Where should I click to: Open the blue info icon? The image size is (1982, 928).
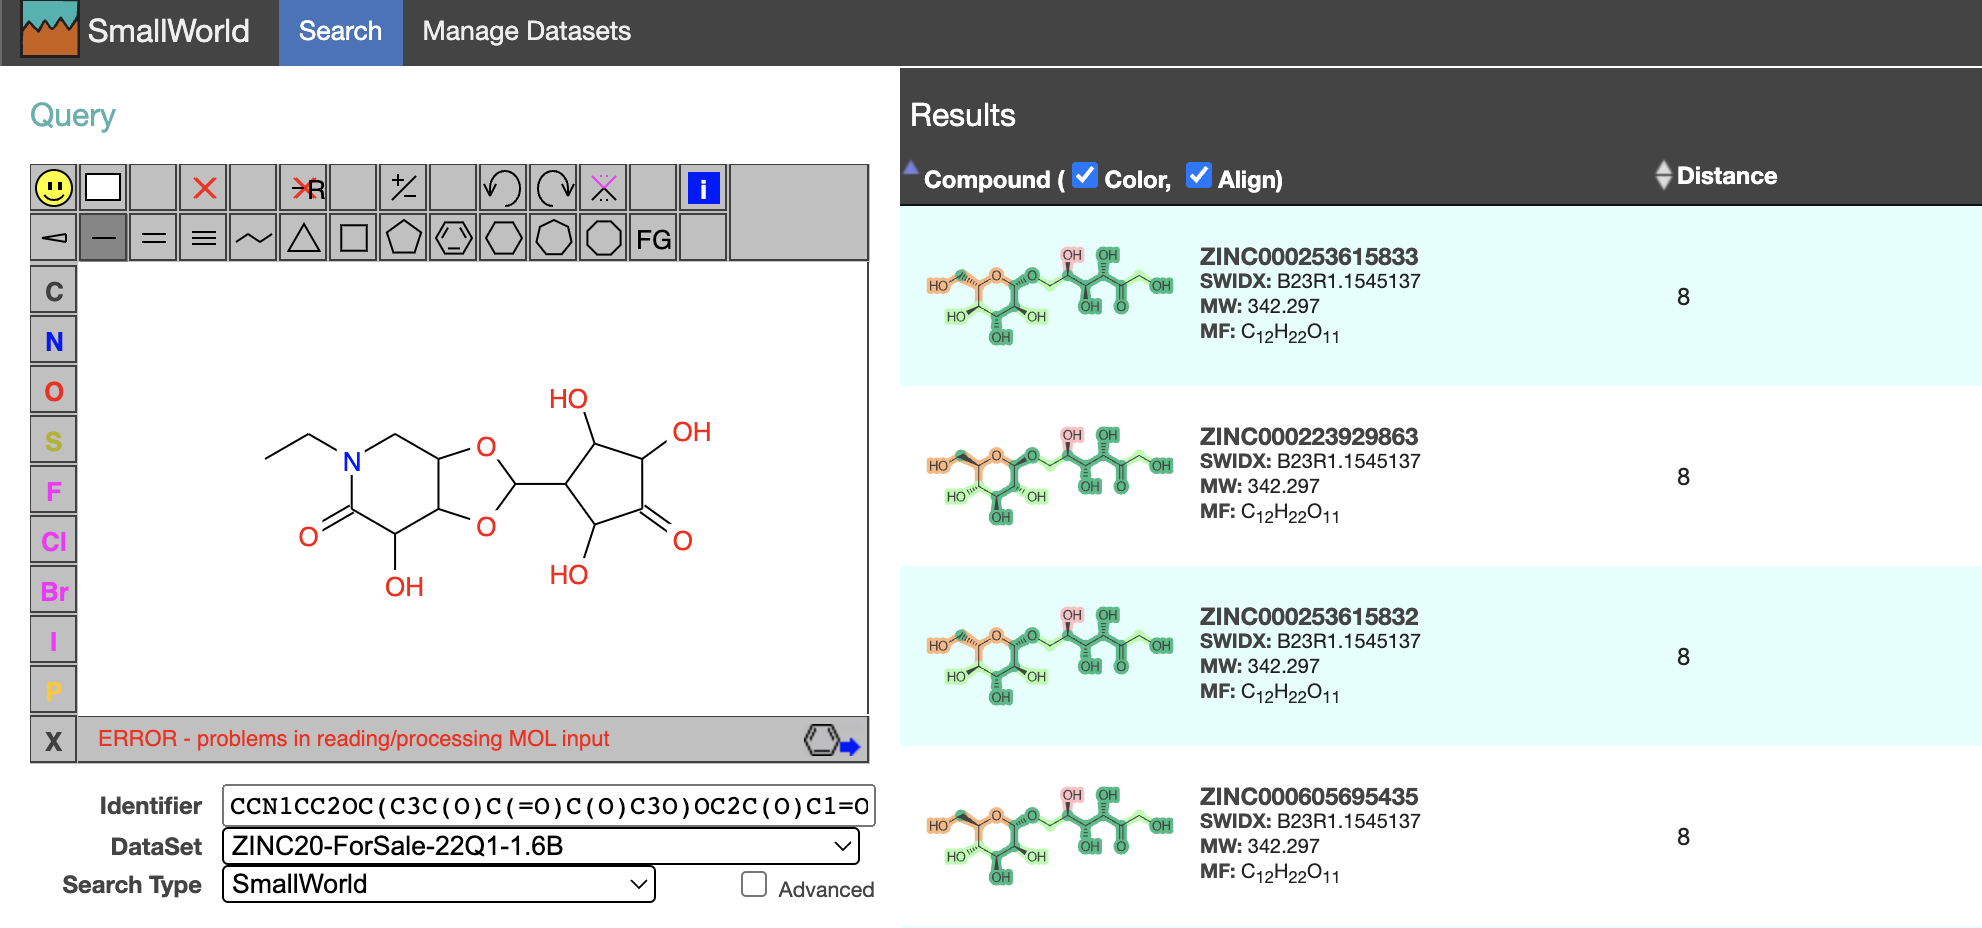(703, 188)
